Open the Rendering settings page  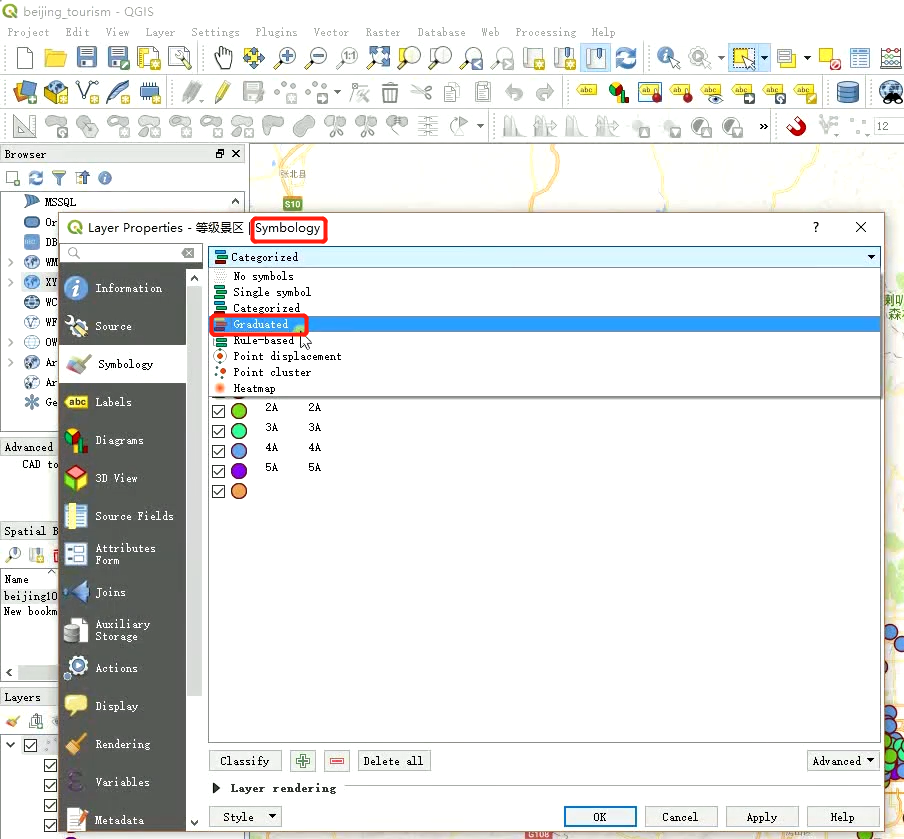[123, 744]
